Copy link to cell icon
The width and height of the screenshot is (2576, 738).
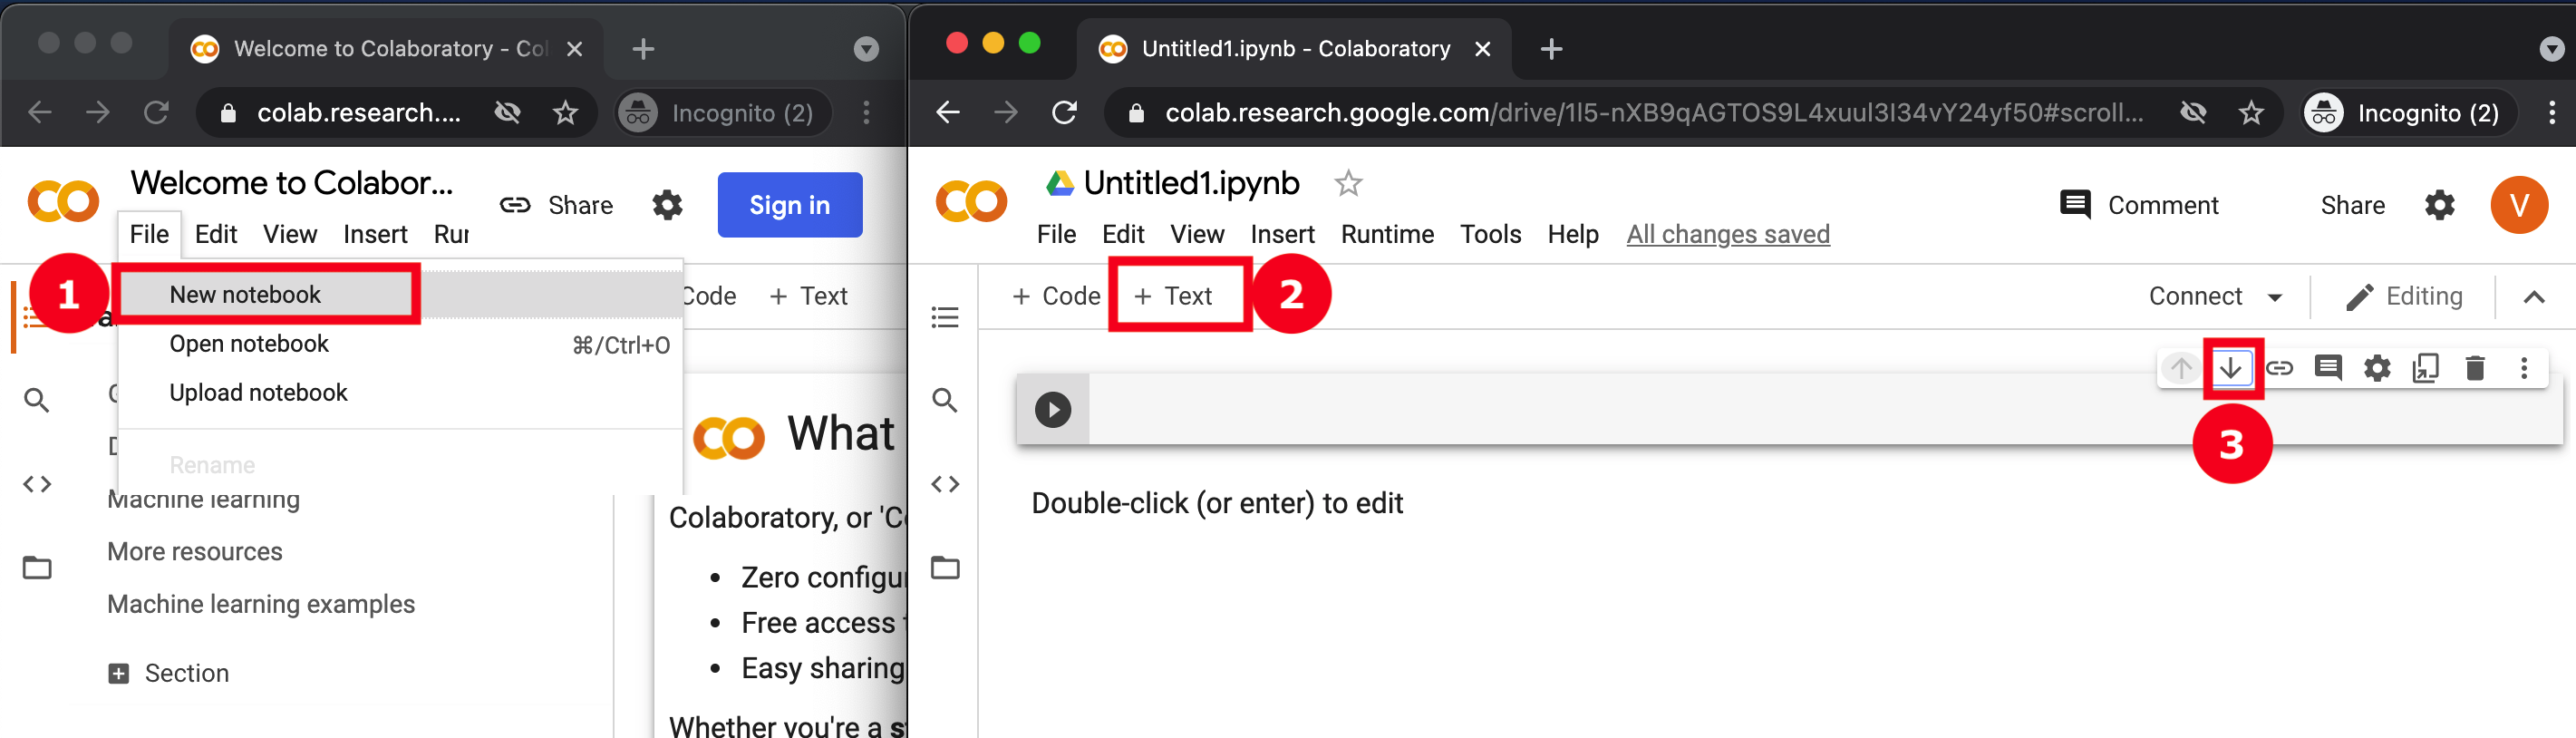click(2279, 368)
